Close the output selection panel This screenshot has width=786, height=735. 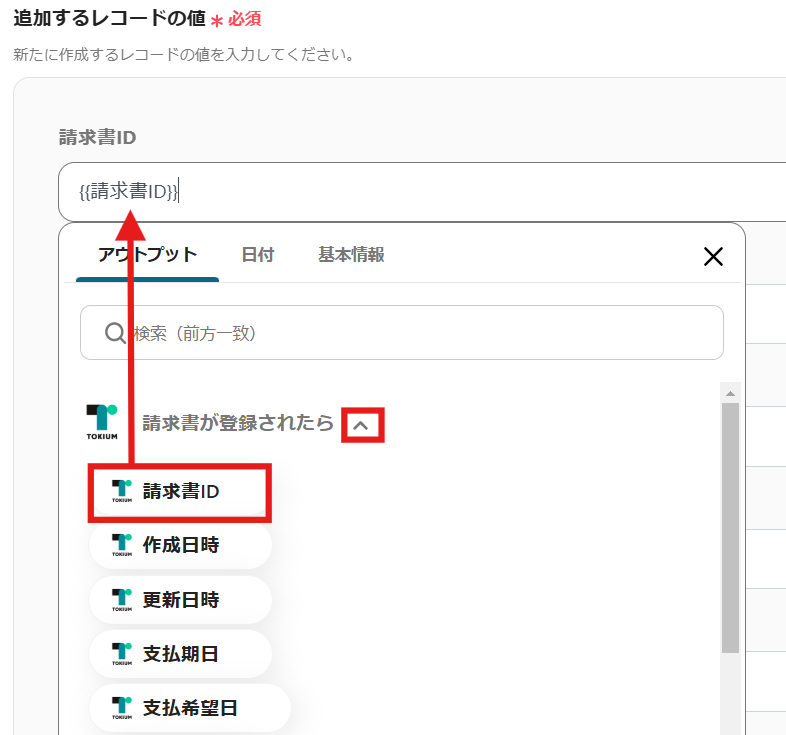(713, 257)
